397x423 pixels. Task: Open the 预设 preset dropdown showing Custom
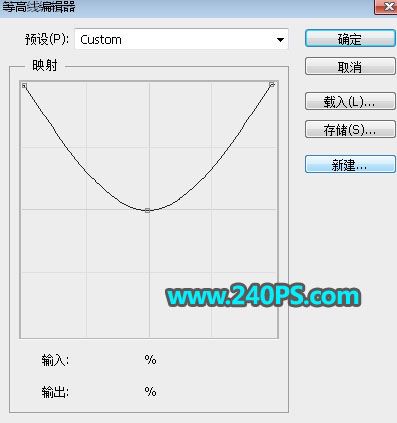(x=181, y=39)
